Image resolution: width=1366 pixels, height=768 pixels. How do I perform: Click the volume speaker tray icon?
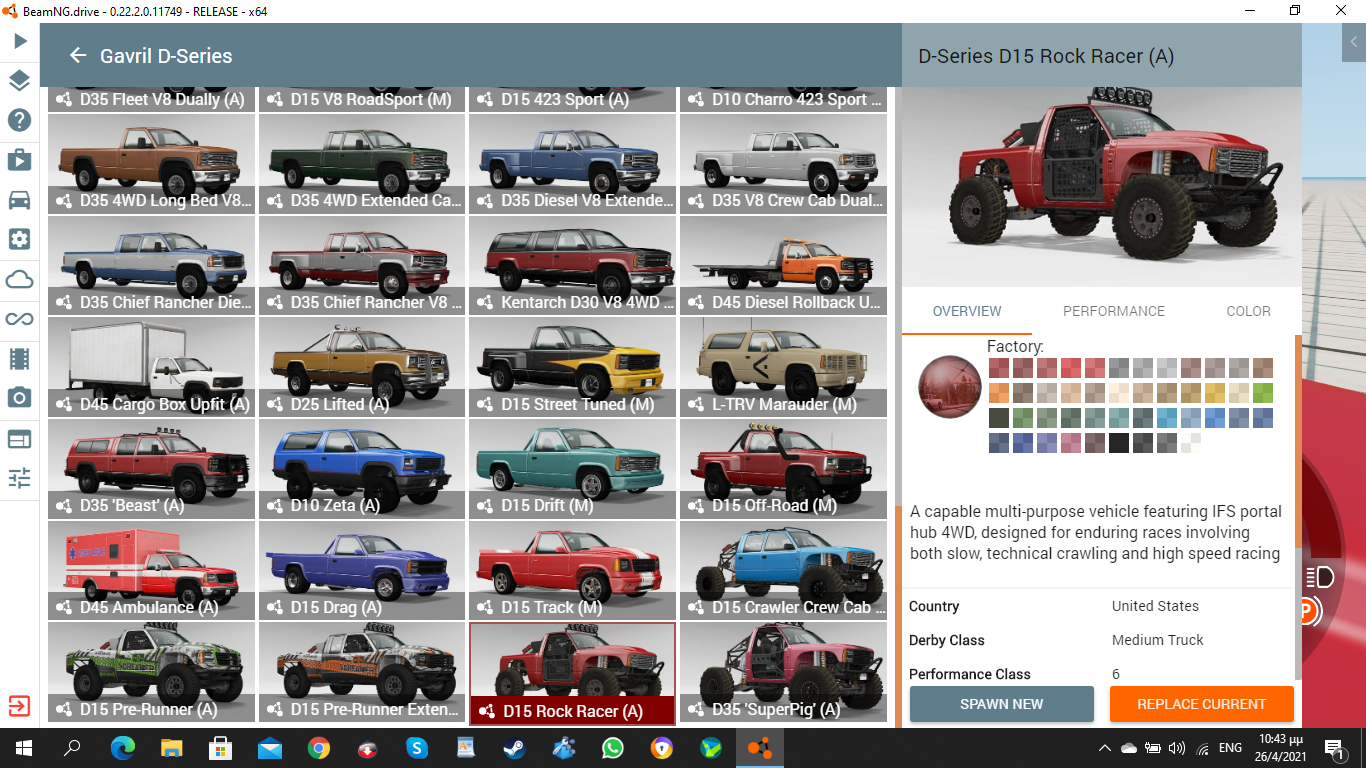pyautogui.click(x=1177, y=748)
